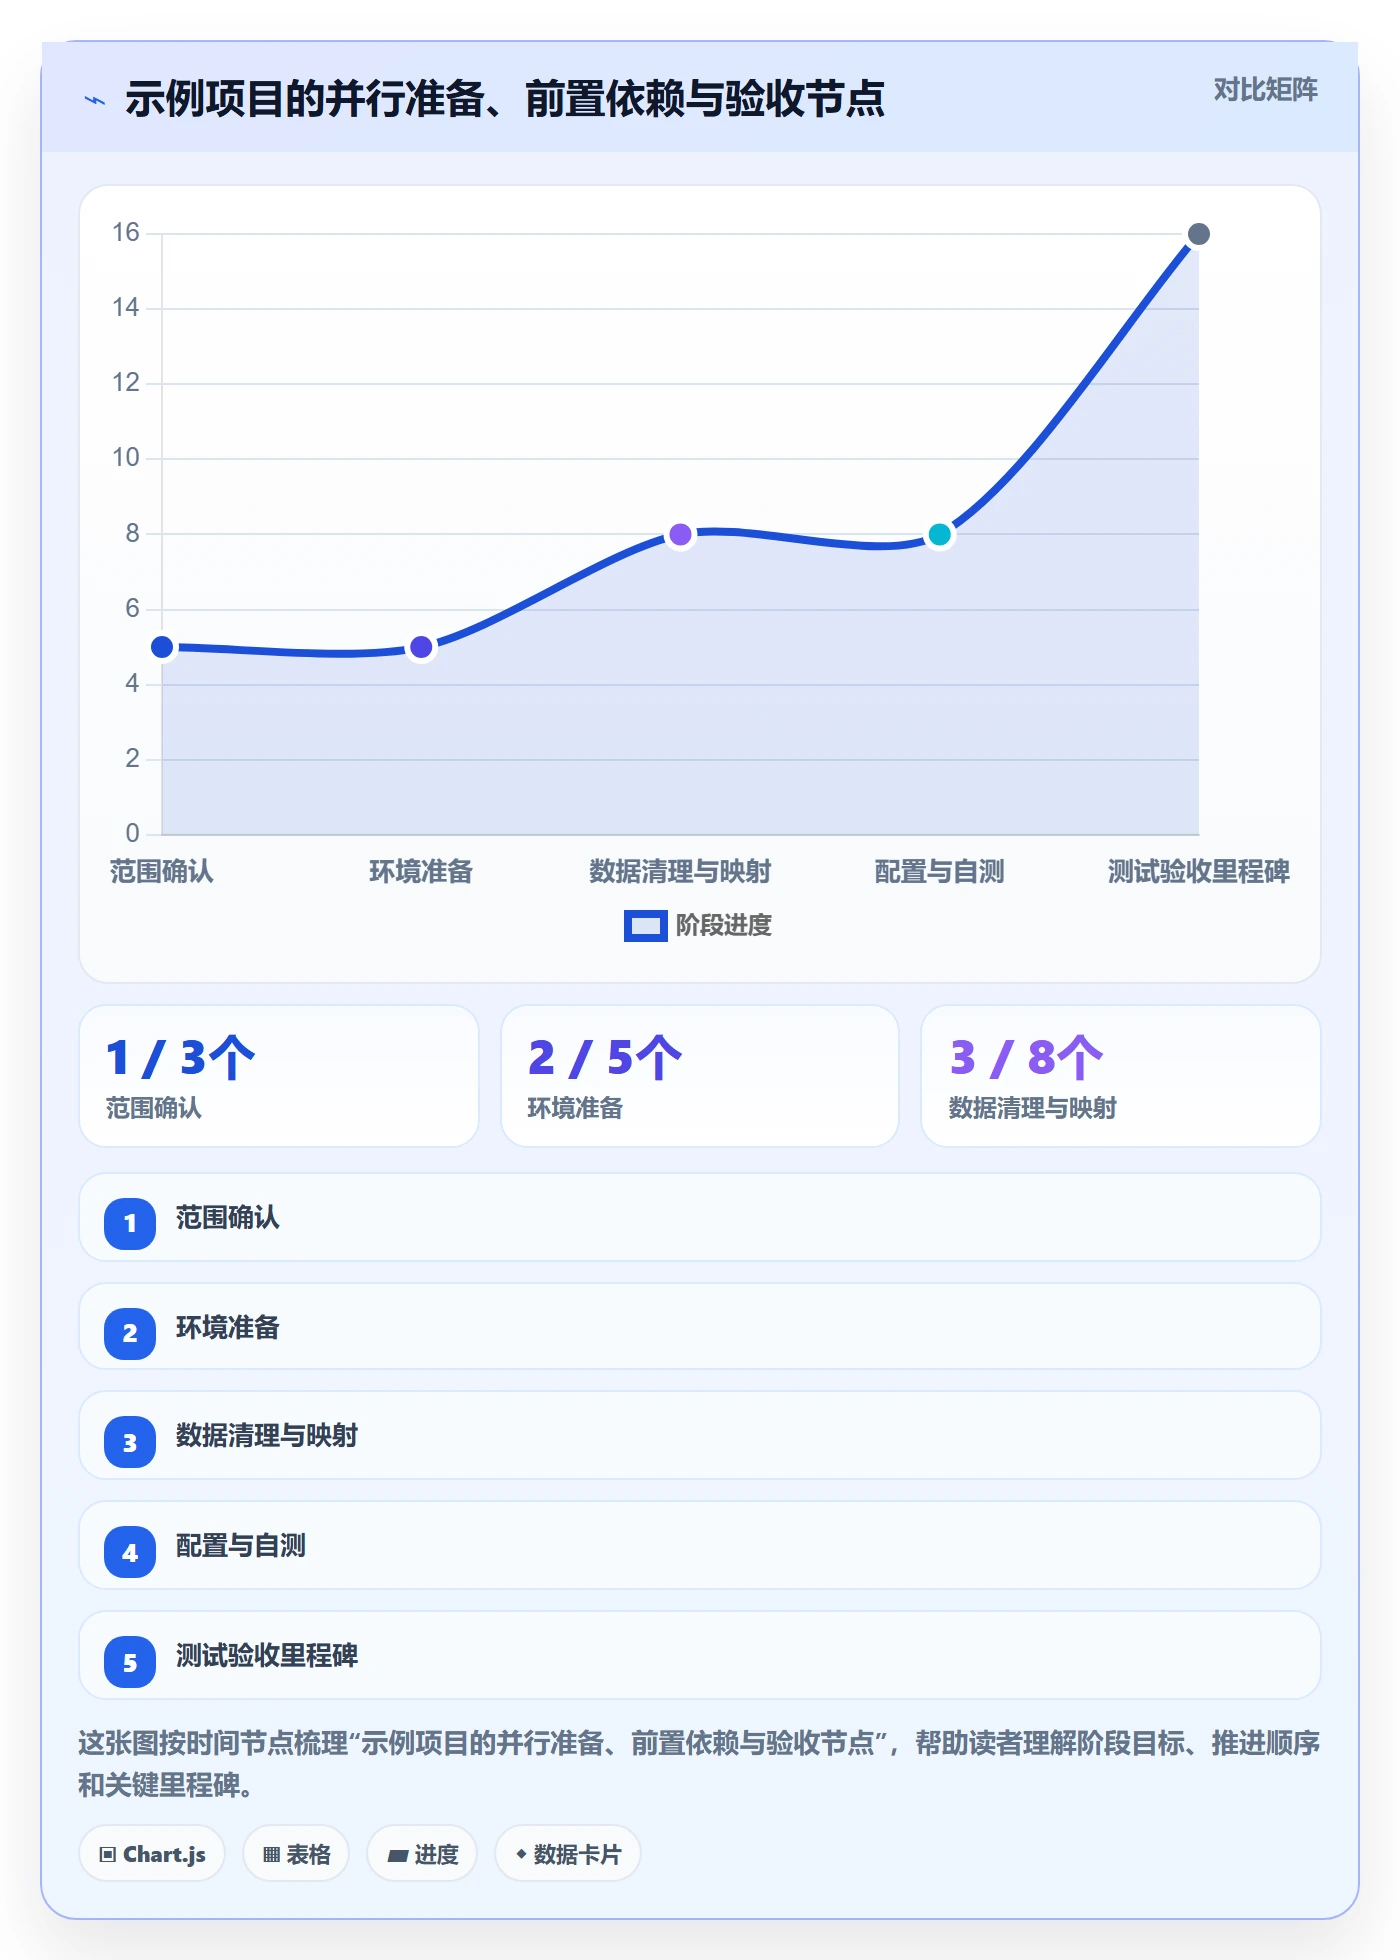Screen dimensions: 1400x1960
Task: Click the 对比矩阵 label in the header
Action: coord(1265,90)
